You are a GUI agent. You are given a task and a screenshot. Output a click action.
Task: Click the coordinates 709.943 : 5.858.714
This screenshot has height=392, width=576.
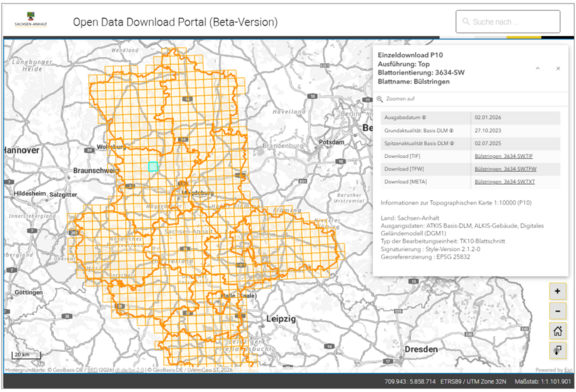[x=410, y=382]
